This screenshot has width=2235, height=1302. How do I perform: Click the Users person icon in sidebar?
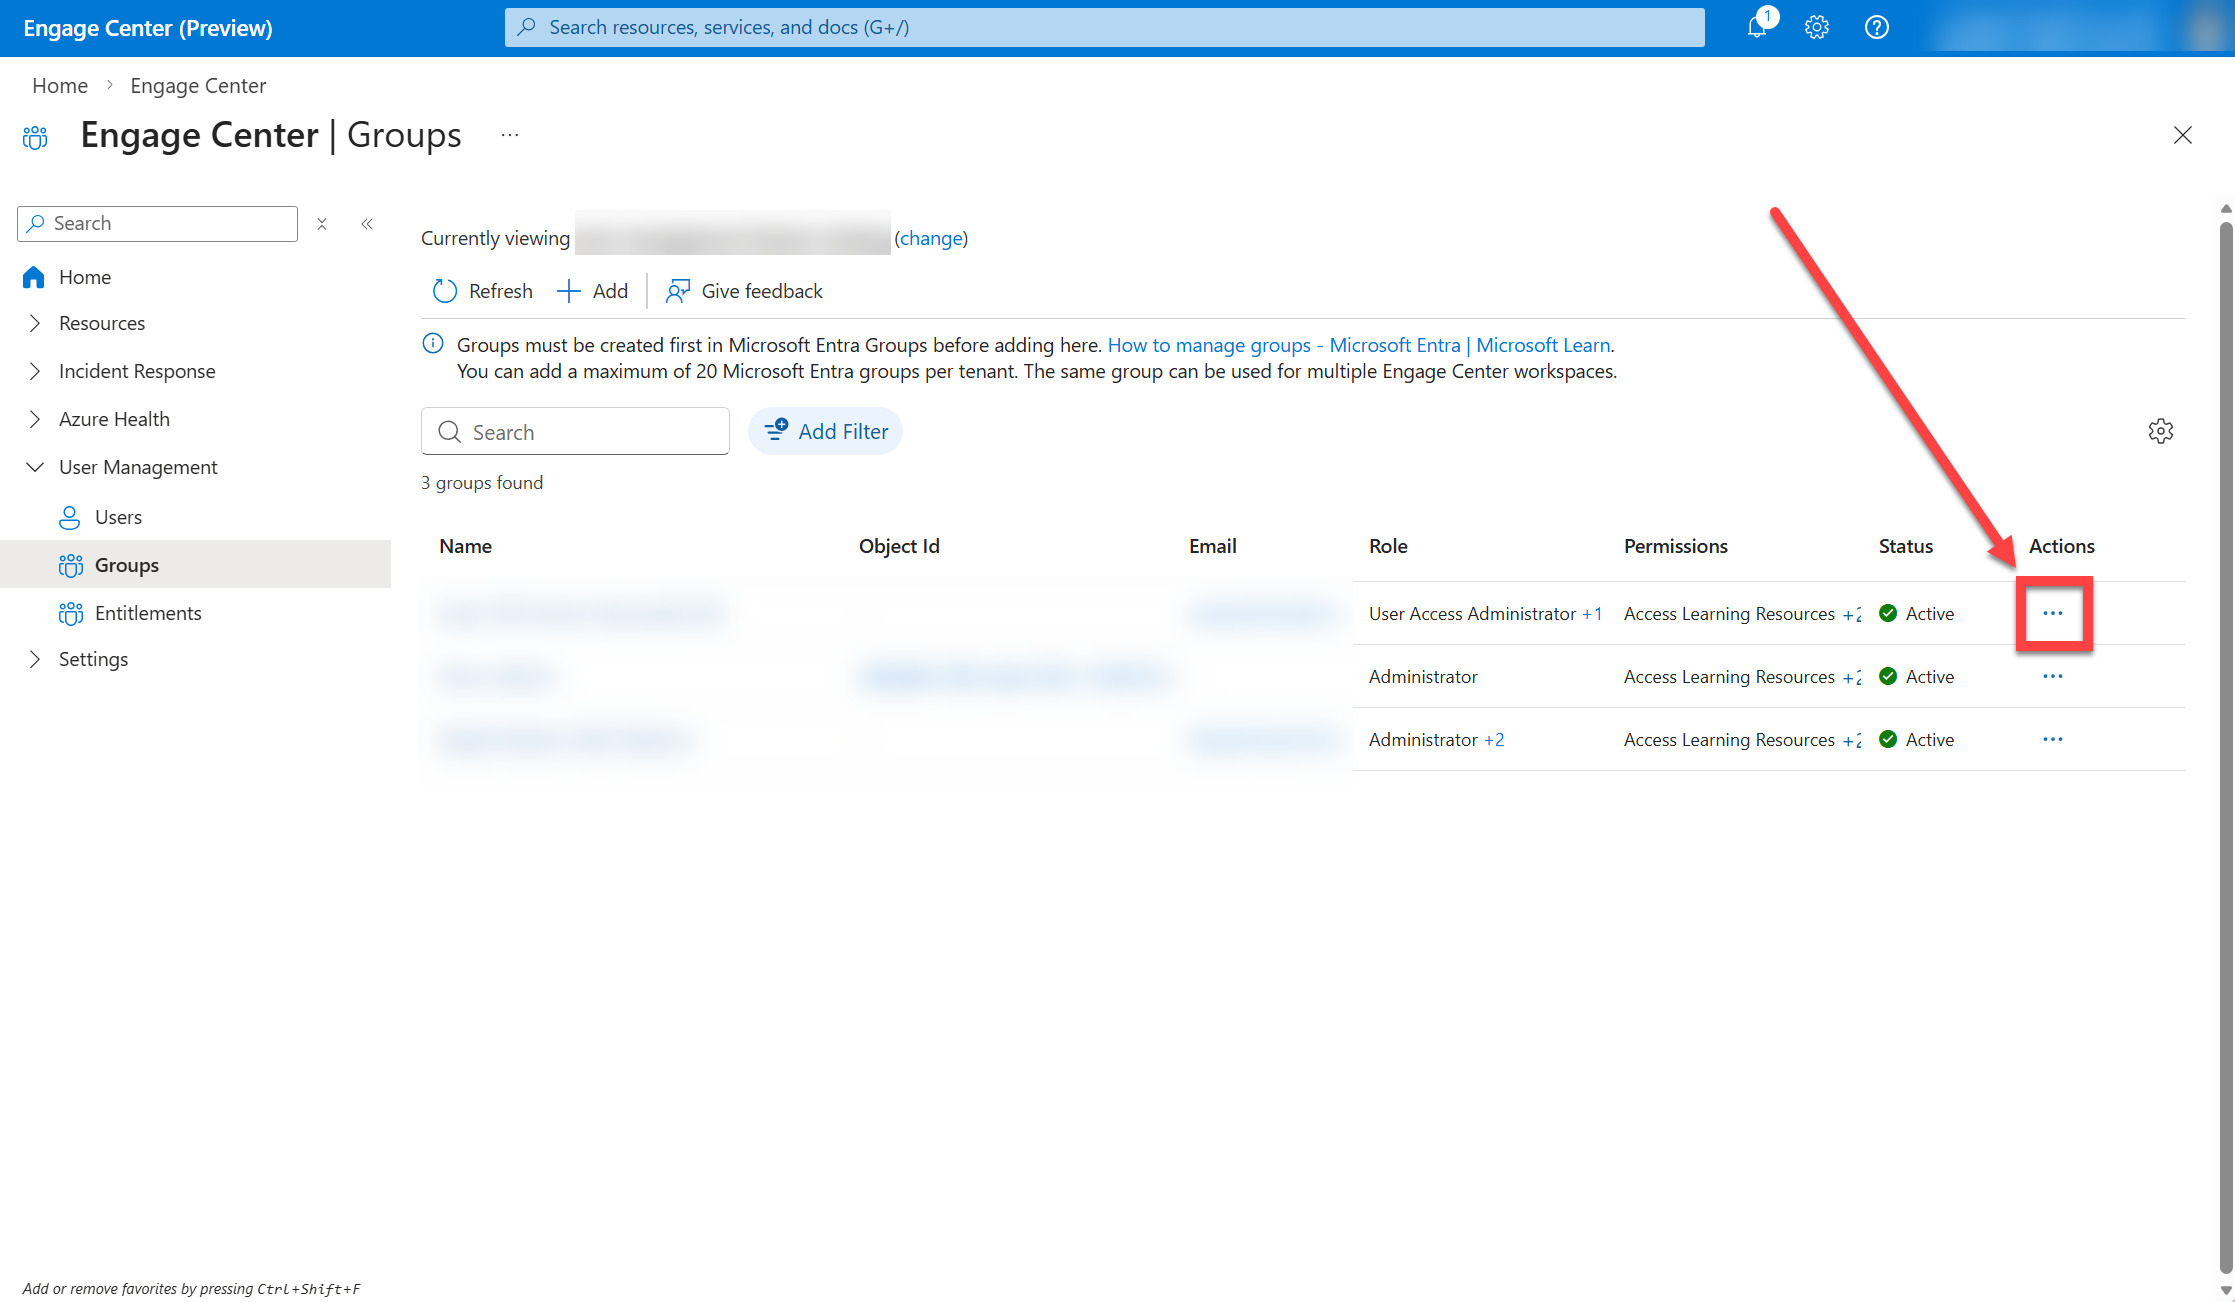70,517
